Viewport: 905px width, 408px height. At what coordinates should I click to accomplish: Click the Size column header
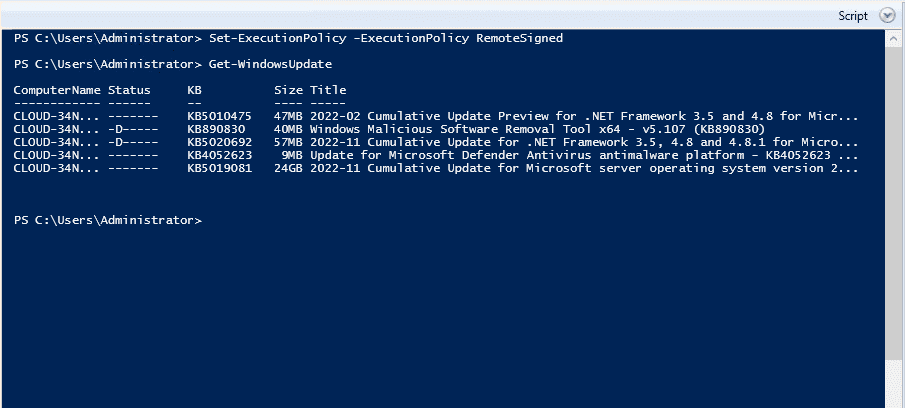(x=288, y=90)
